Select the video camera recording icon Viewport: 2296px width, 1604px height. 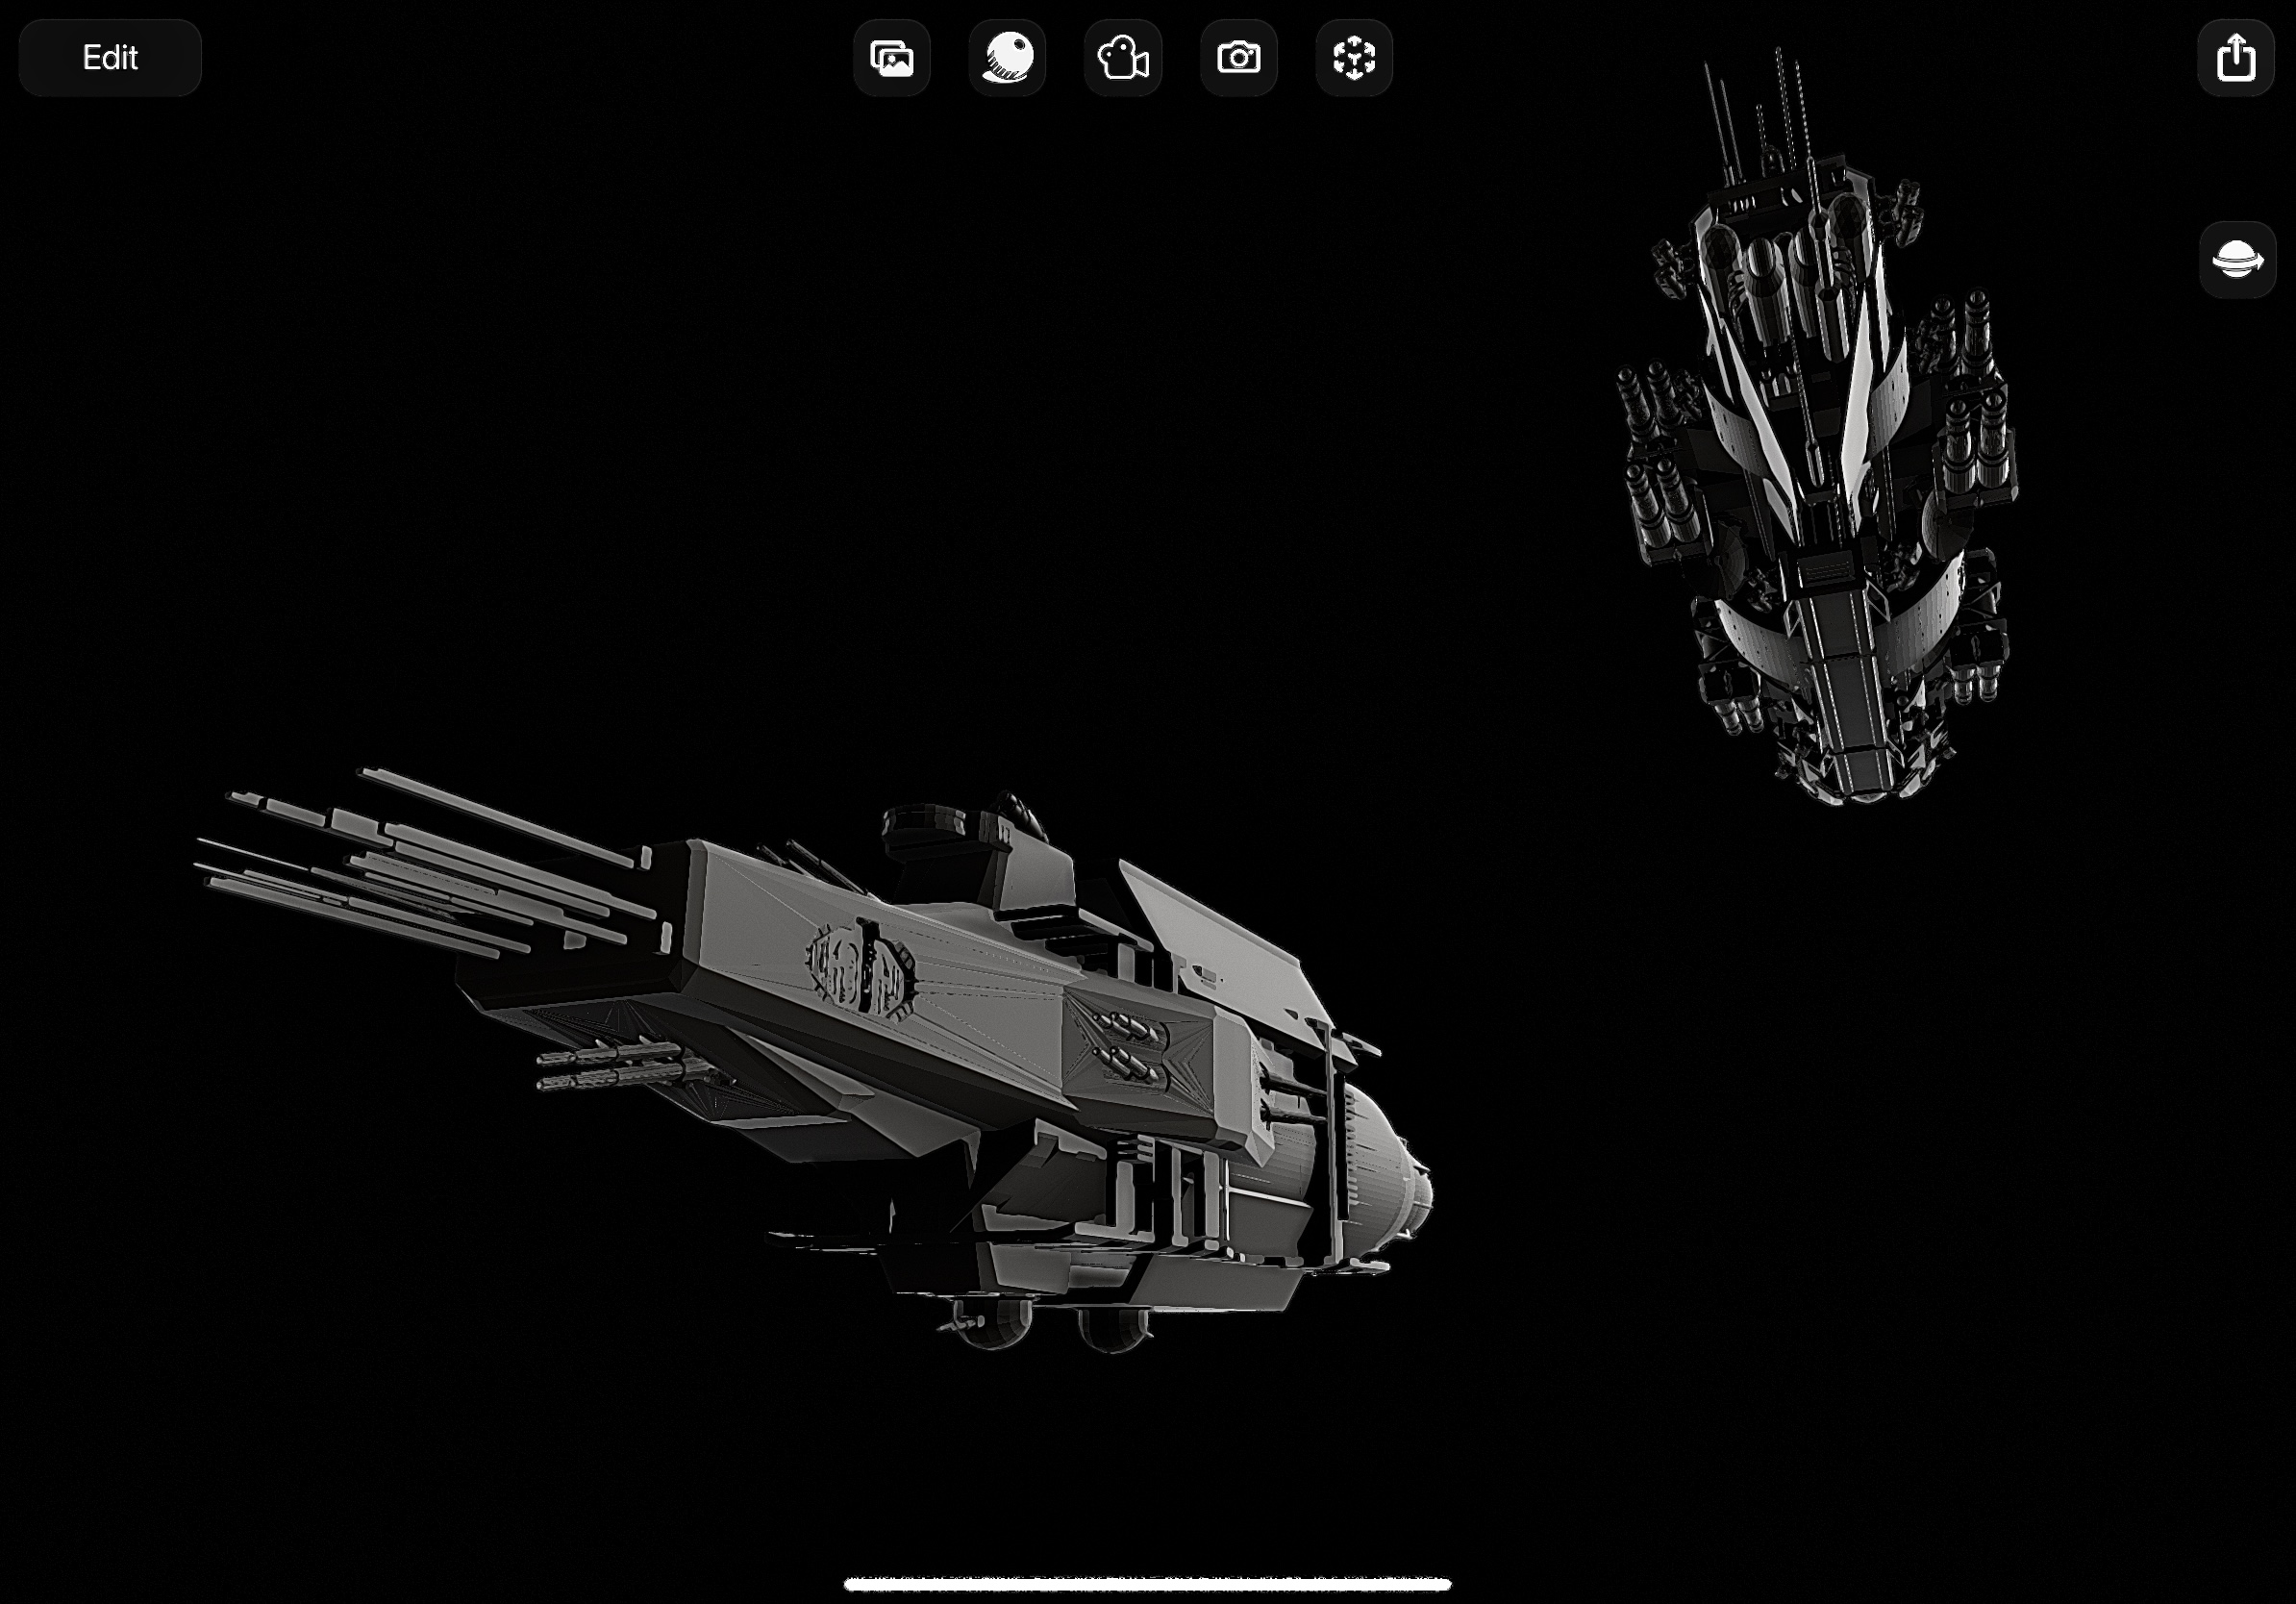pyautogui.click(x=1123, y=58)
